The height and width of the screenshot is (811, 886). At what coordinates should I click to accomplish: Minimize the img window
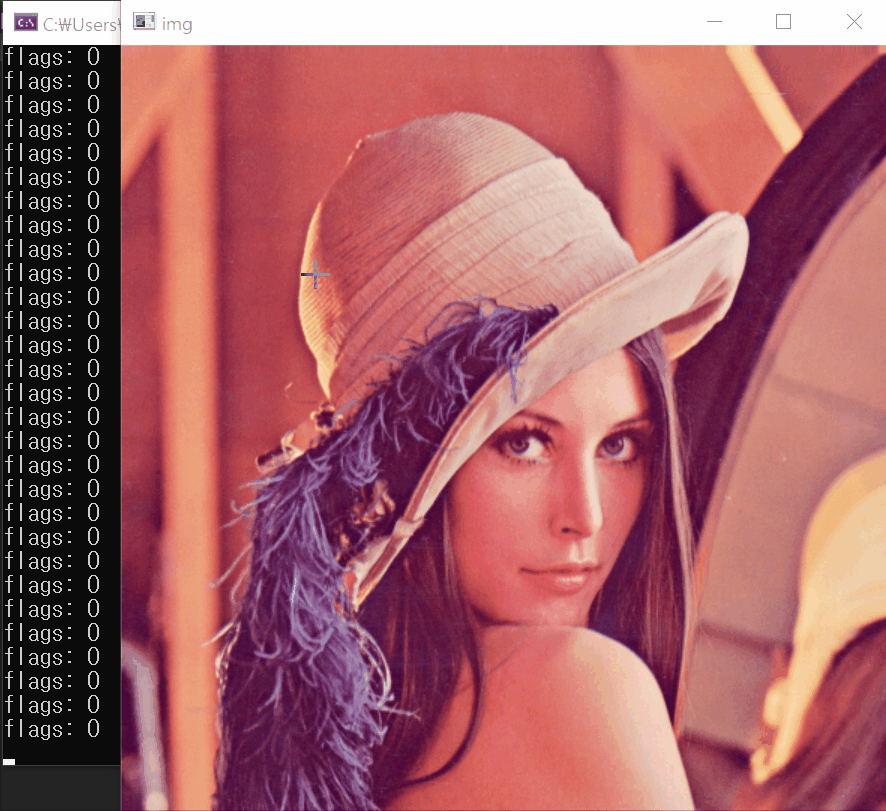[x=715, y=22]
